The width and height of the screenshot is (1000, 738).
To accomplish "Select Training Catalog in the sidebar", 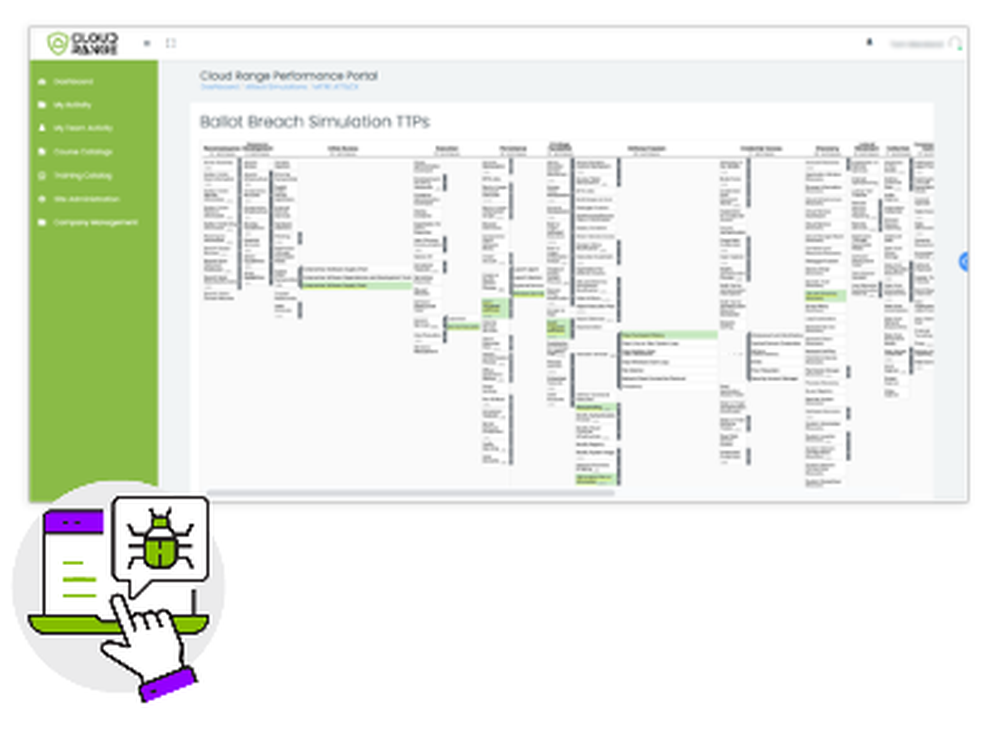I will (75, 175).
